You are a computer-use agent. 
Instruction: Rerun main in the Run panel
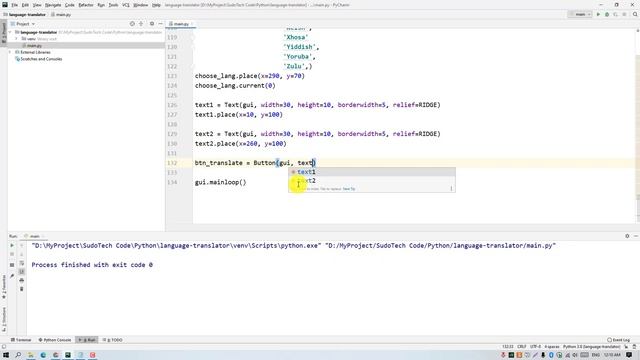tap(12, 246)
